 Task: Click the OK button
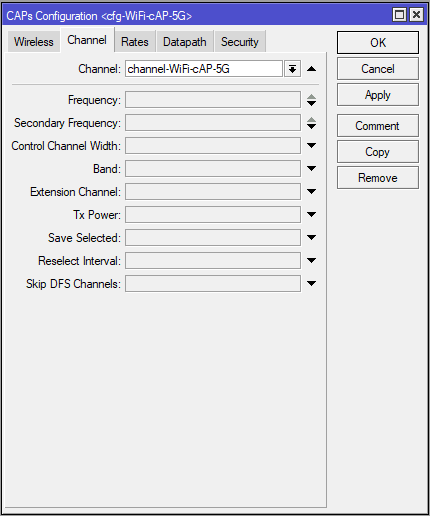click(378, 42)
